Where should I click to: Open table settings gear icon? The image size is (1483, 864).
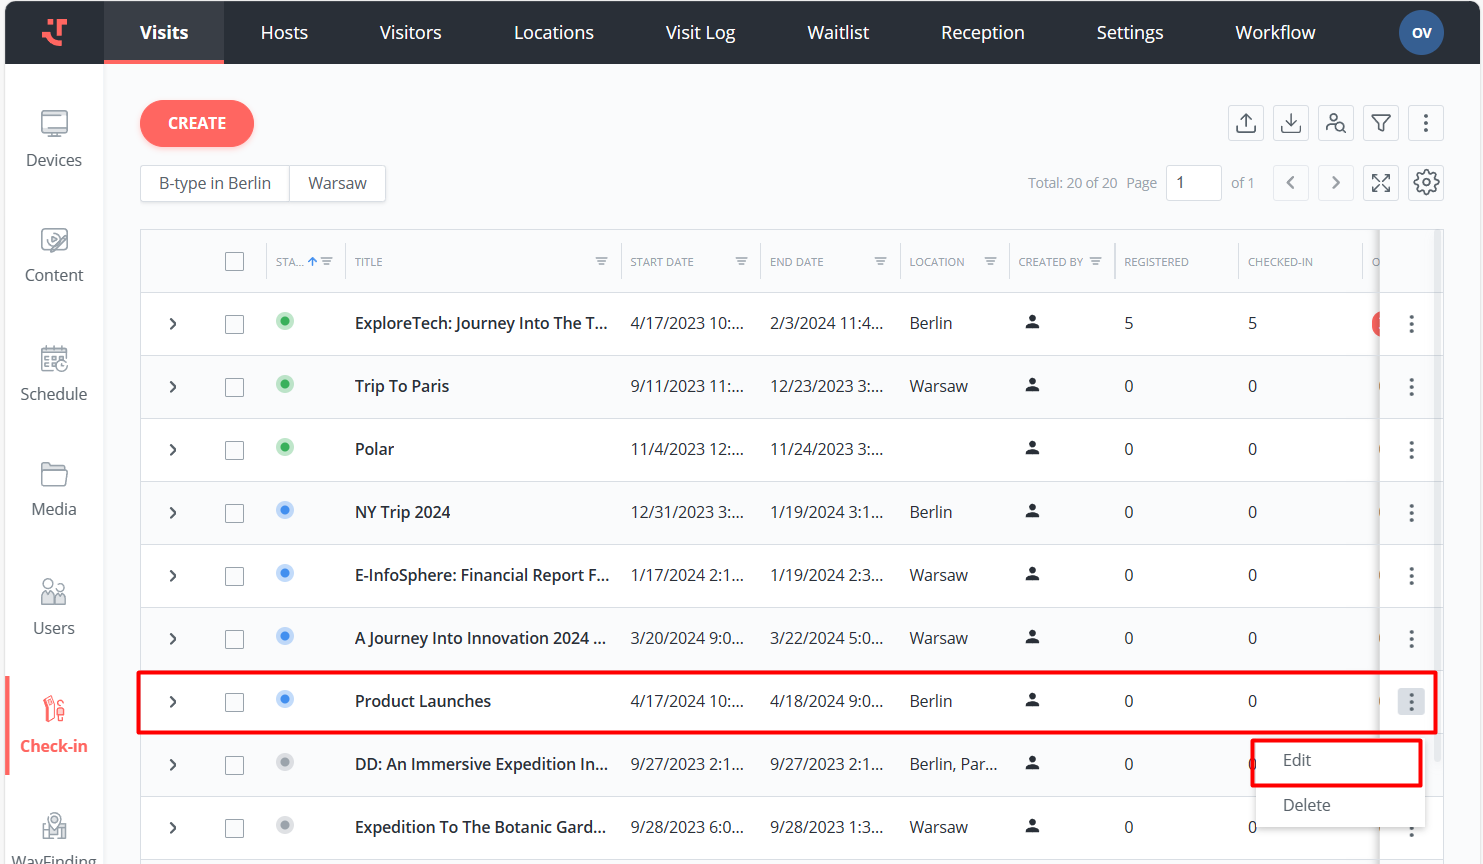(x=1425, y=183)
